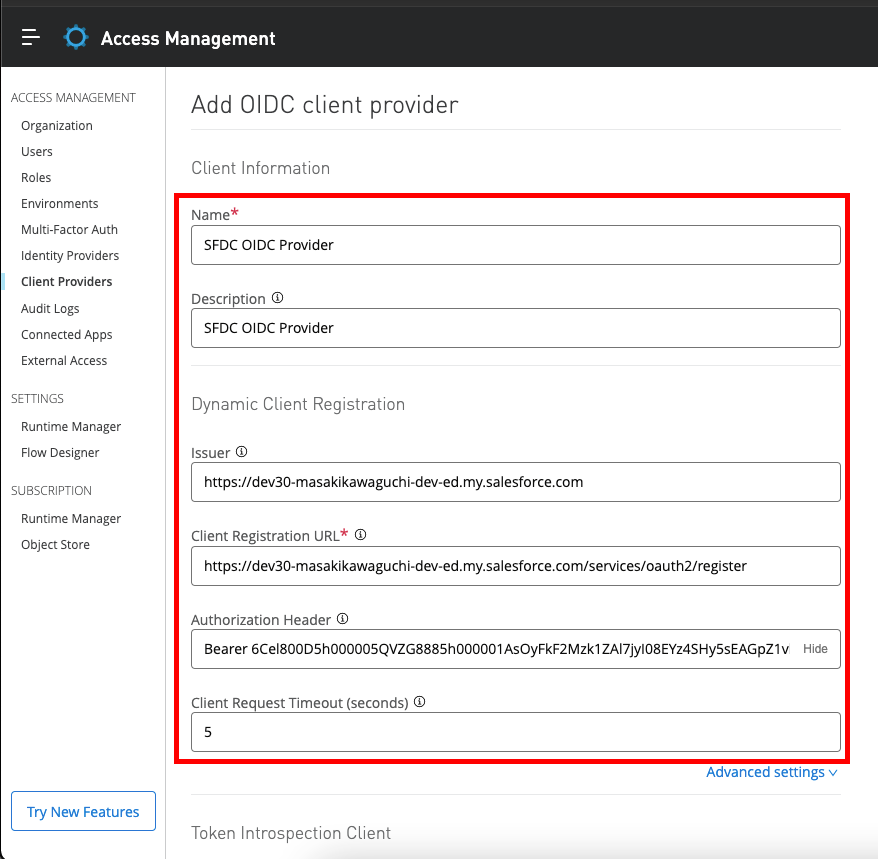Click the info icon next to Description

coord(278,298)
